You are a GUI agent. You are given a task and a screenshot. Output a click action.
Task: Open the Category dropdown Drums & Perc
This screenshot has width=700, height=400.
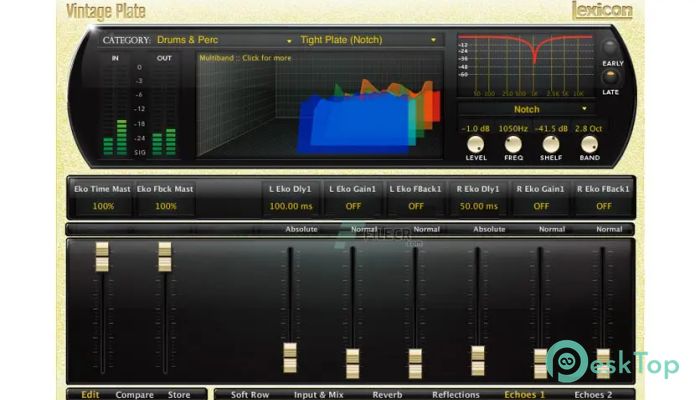[x=223, y=40]
